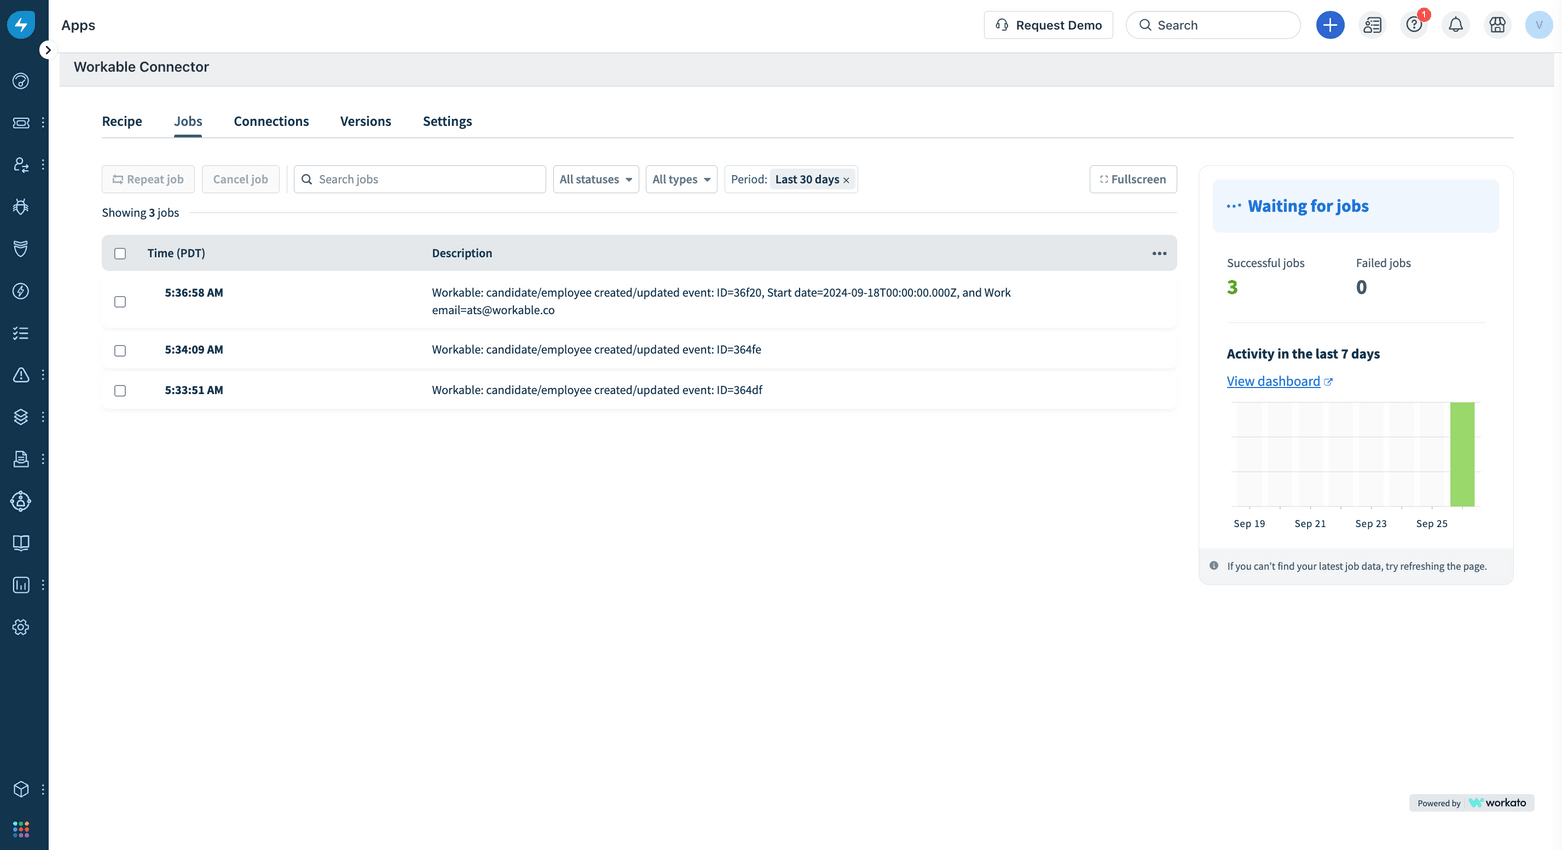The width and height of the screenshot is (1562, 850).
Task: Open the help question mark icon
Action: click(x=1414, y=25)
